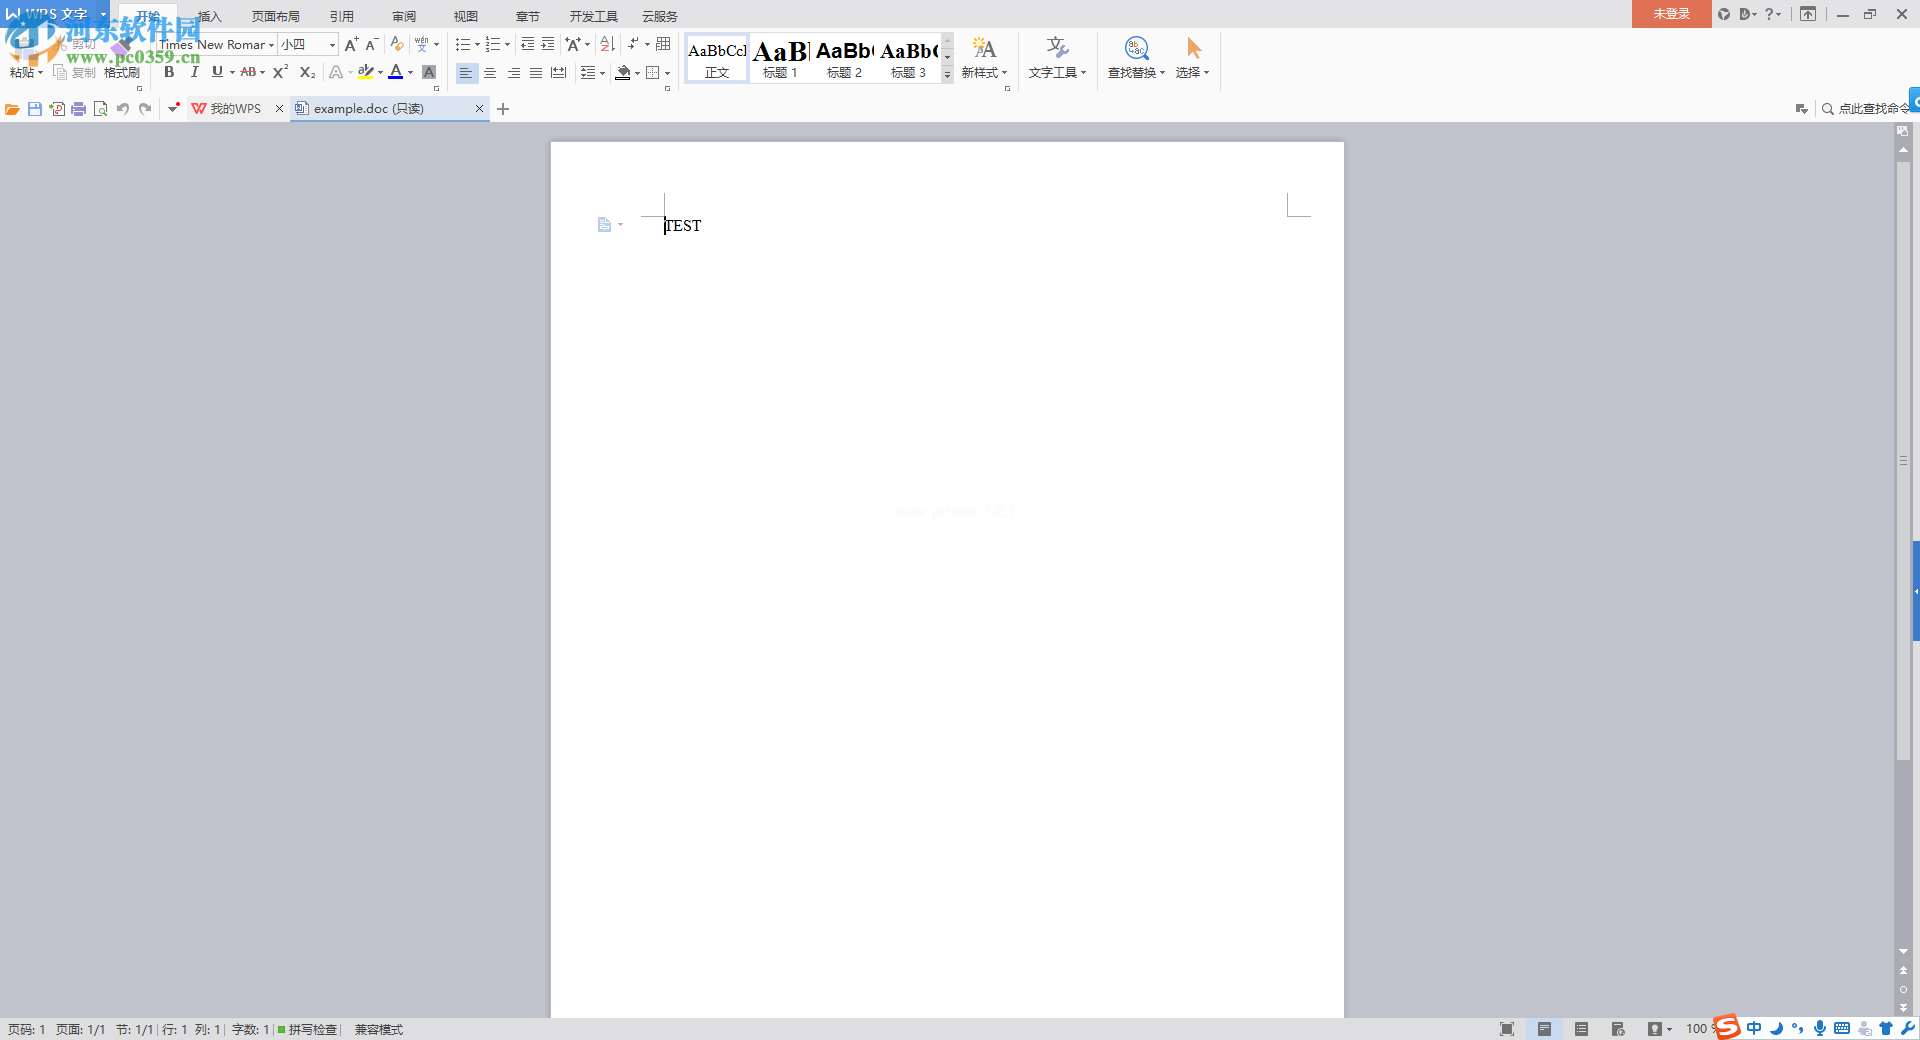This screenshot has height=1040, width=1920.
Task: Toggle bold formatting
Action: tap(169, 72)
